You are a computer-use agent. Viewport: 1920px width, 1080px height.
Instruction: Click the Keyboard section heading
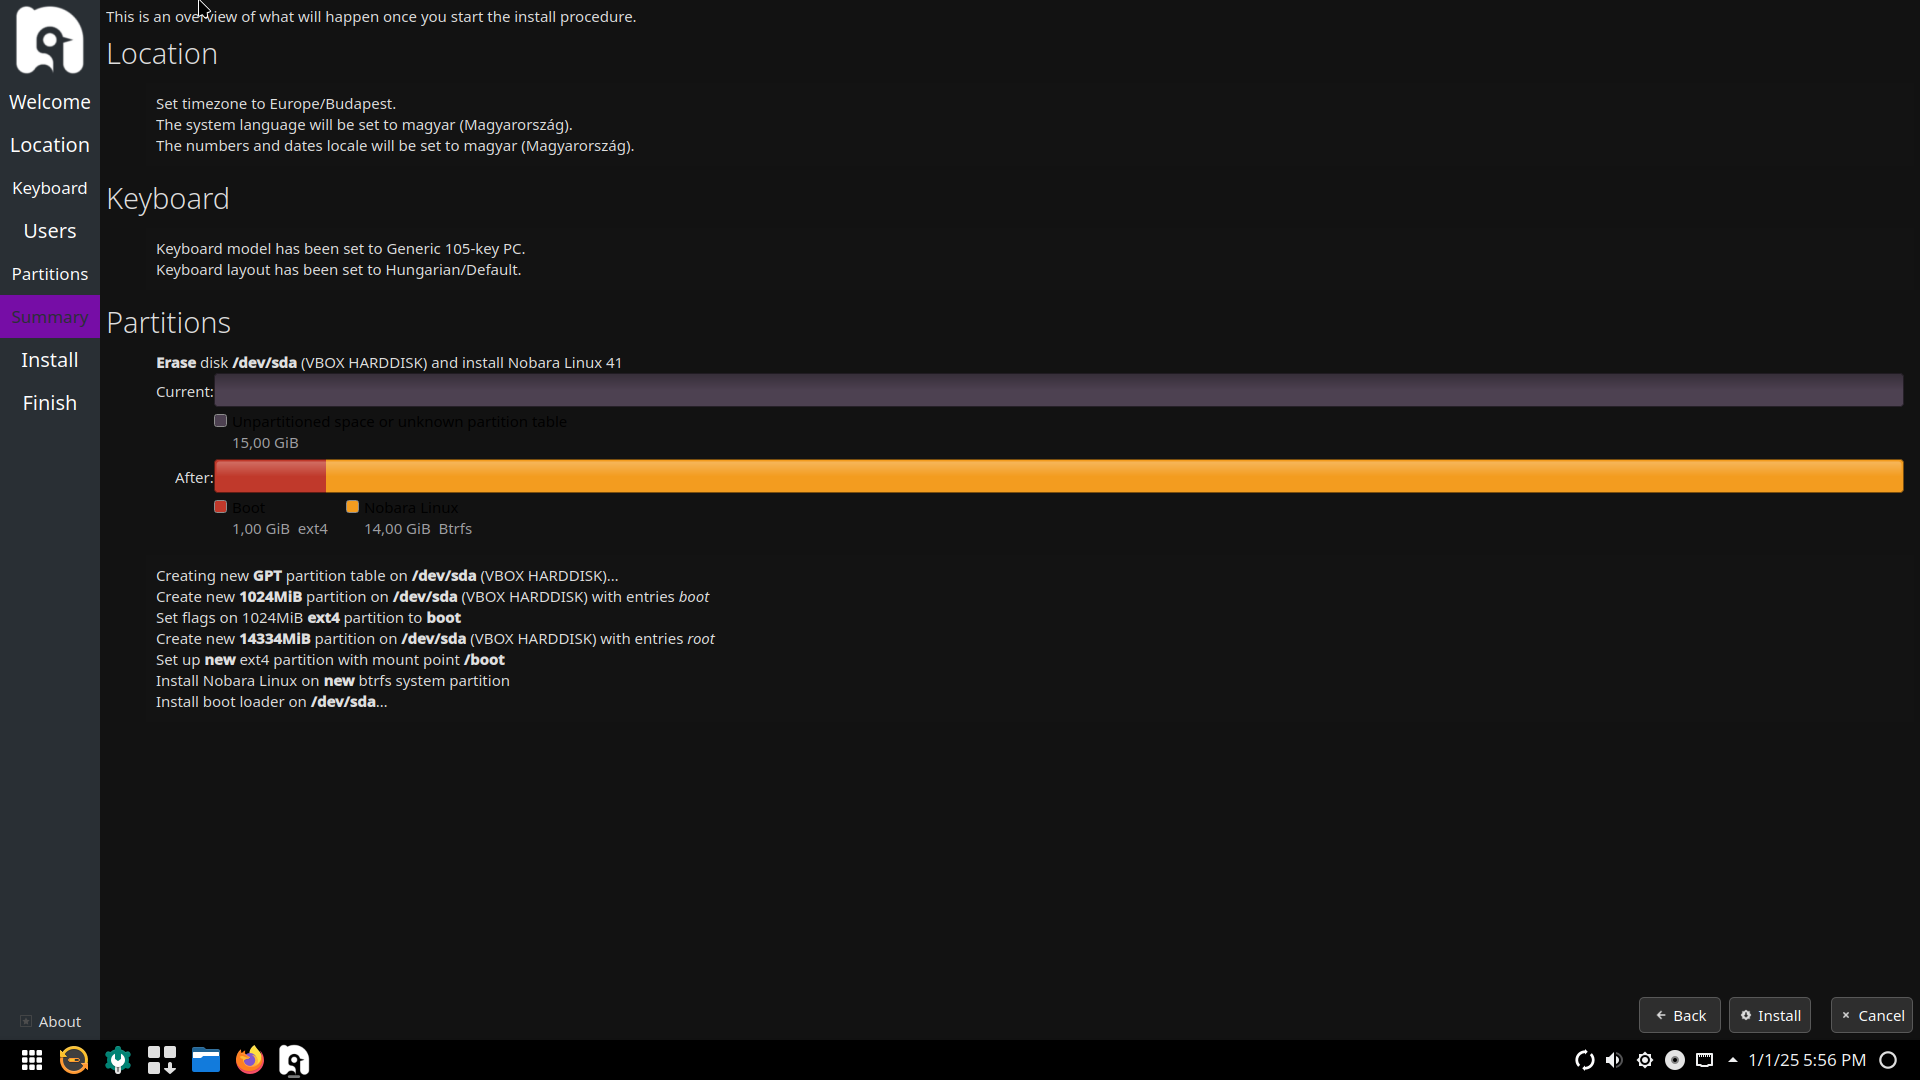tap(168, 199)
